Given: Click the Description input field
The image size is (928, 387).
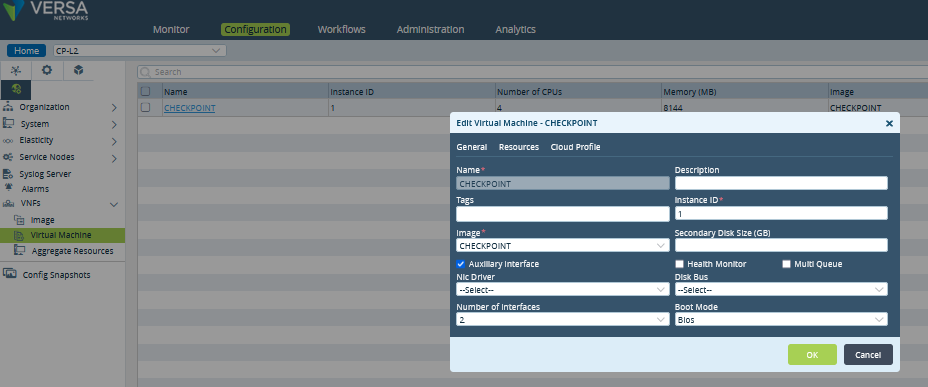Looking at the screenshot, I should (781, 183).
